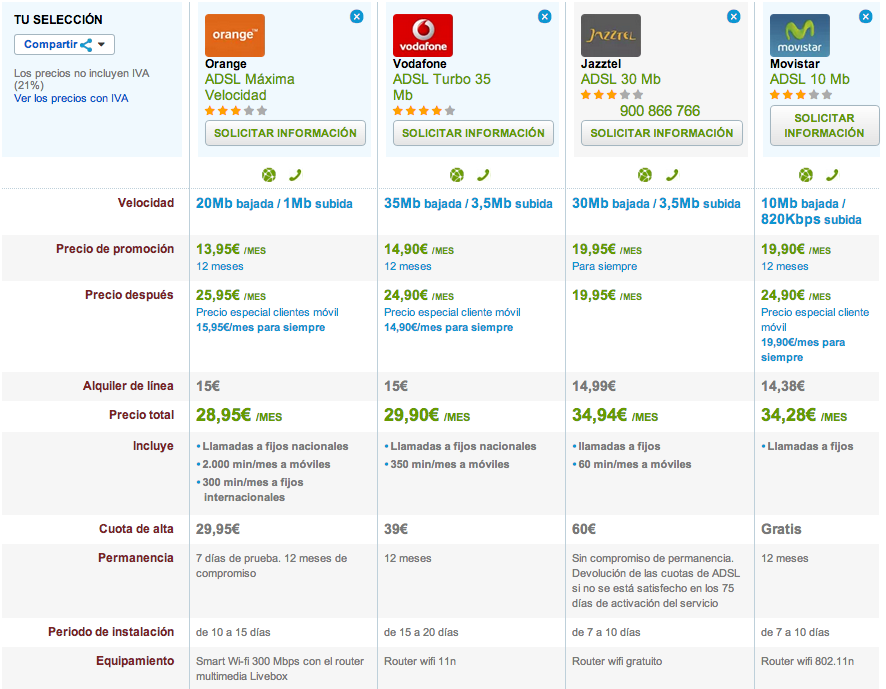Click Jazztel speed 30Mb bajada / 3,5Mb subida

pos(656,203)
